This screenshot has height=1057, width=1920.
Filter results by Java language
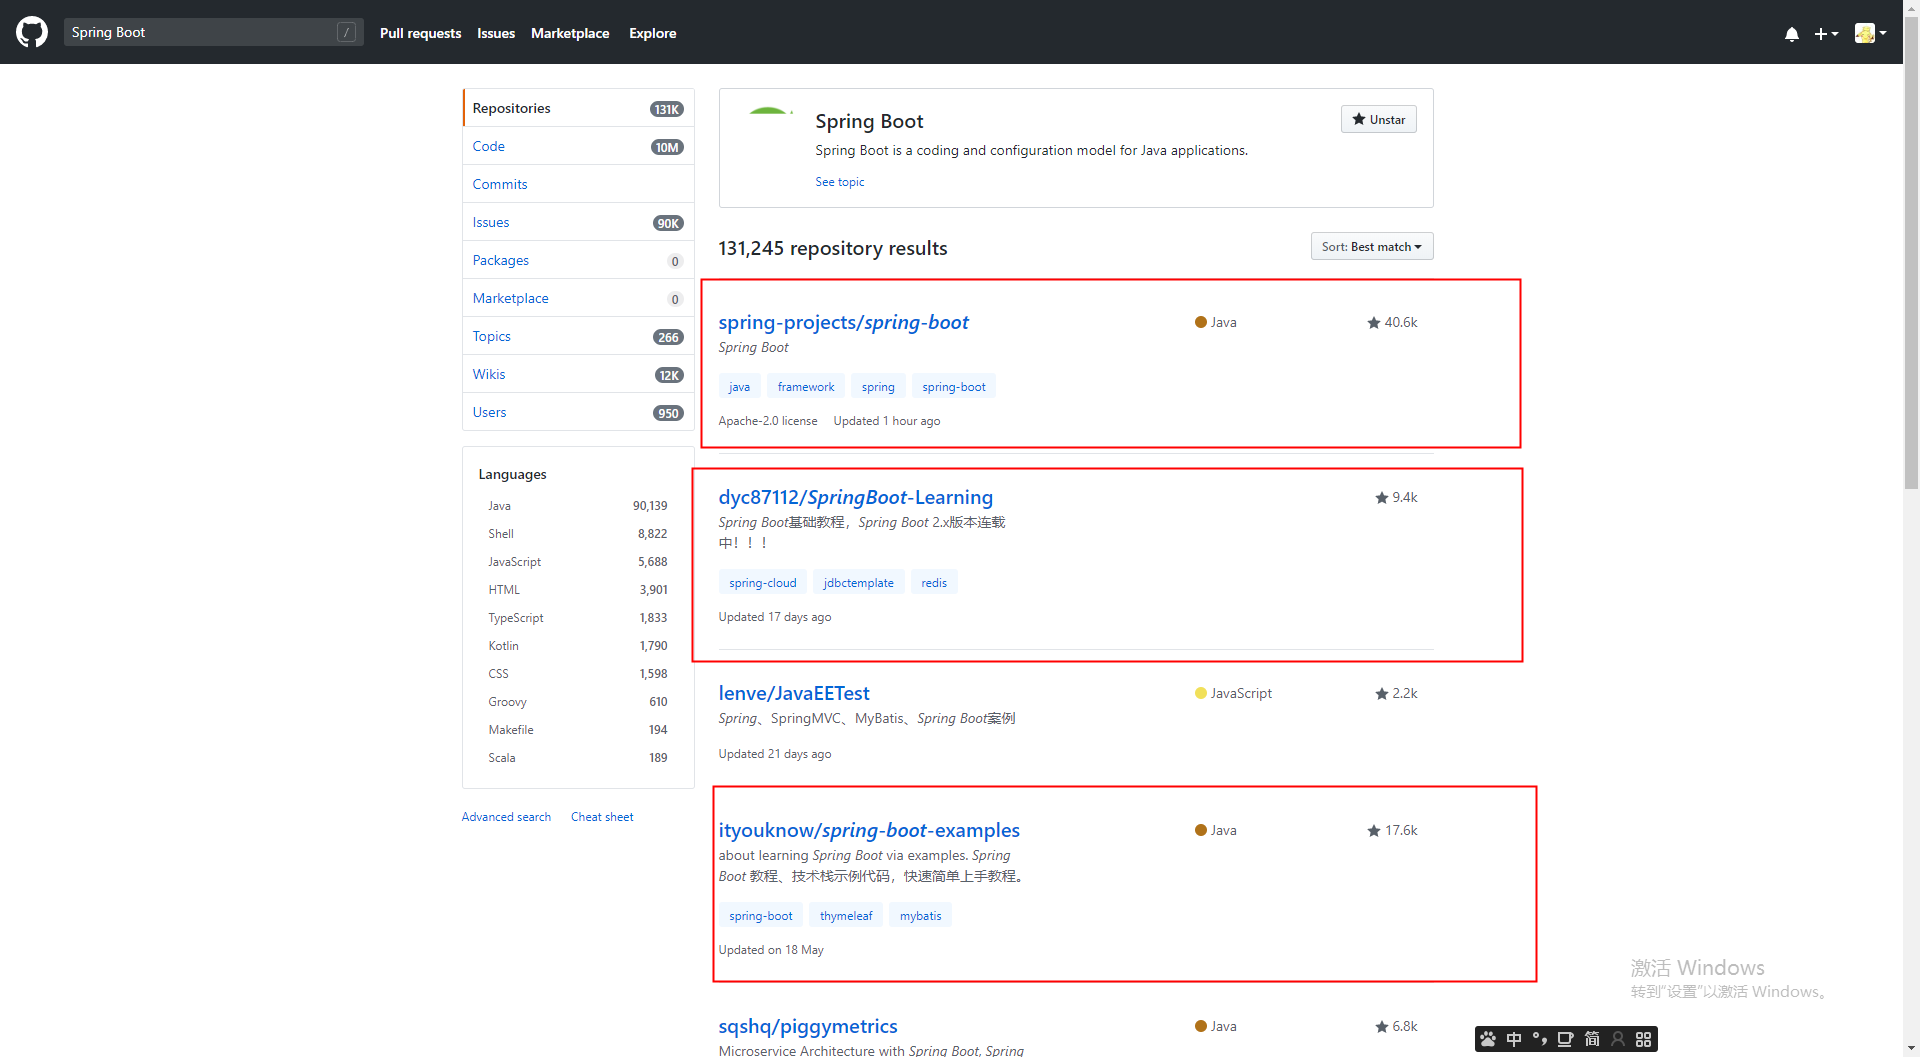(x=499, y=506)
